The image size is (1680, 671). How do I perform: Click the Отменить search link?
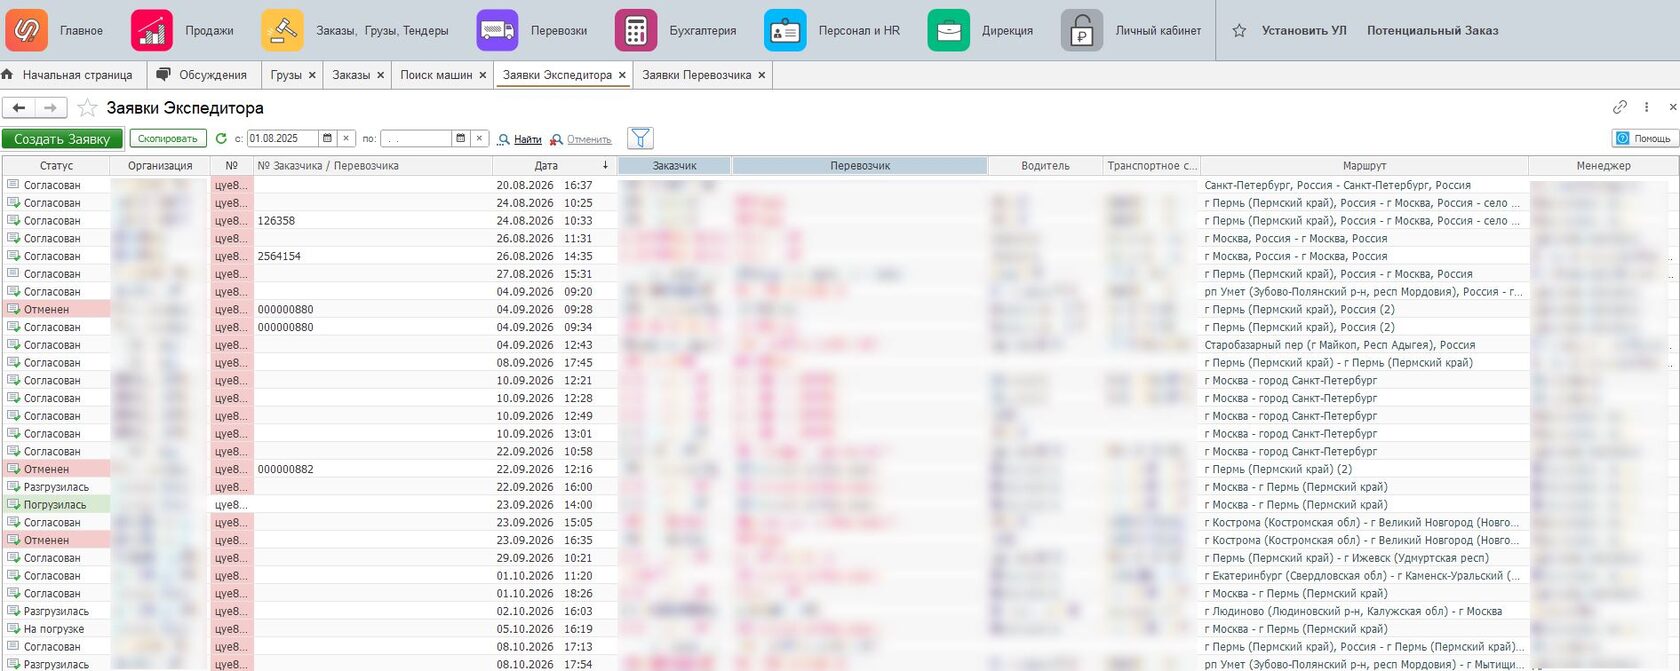(x=581, y=139)
